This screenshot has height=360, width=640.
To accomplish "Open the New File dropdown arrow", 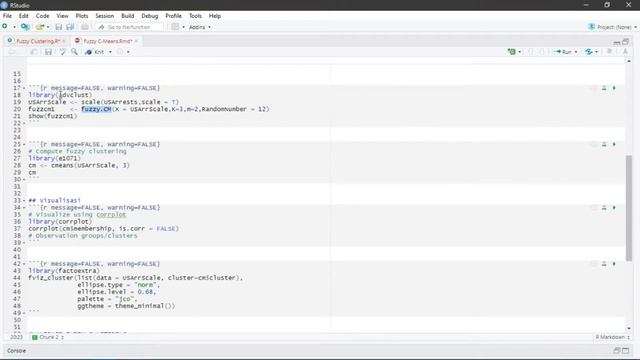I will pos(14,27).
